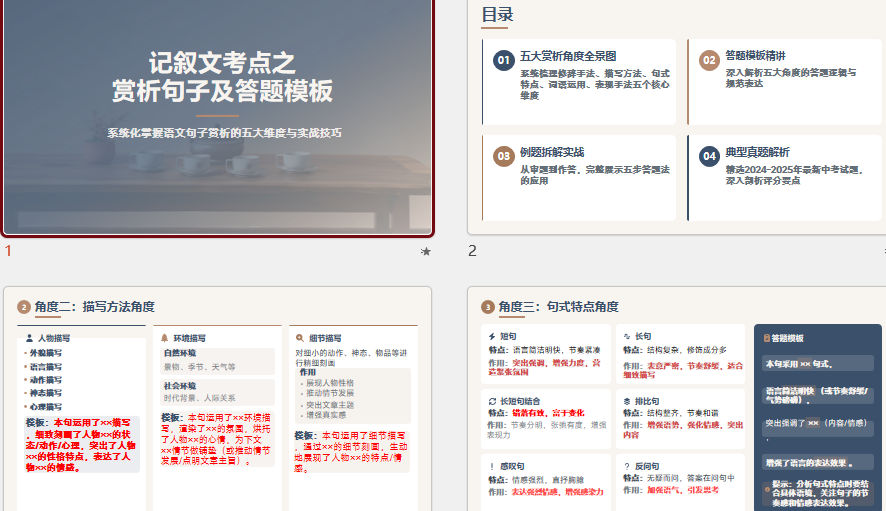Click the exclamation icon beside 感叹句

pyautogui.click(x=492, y=466)
